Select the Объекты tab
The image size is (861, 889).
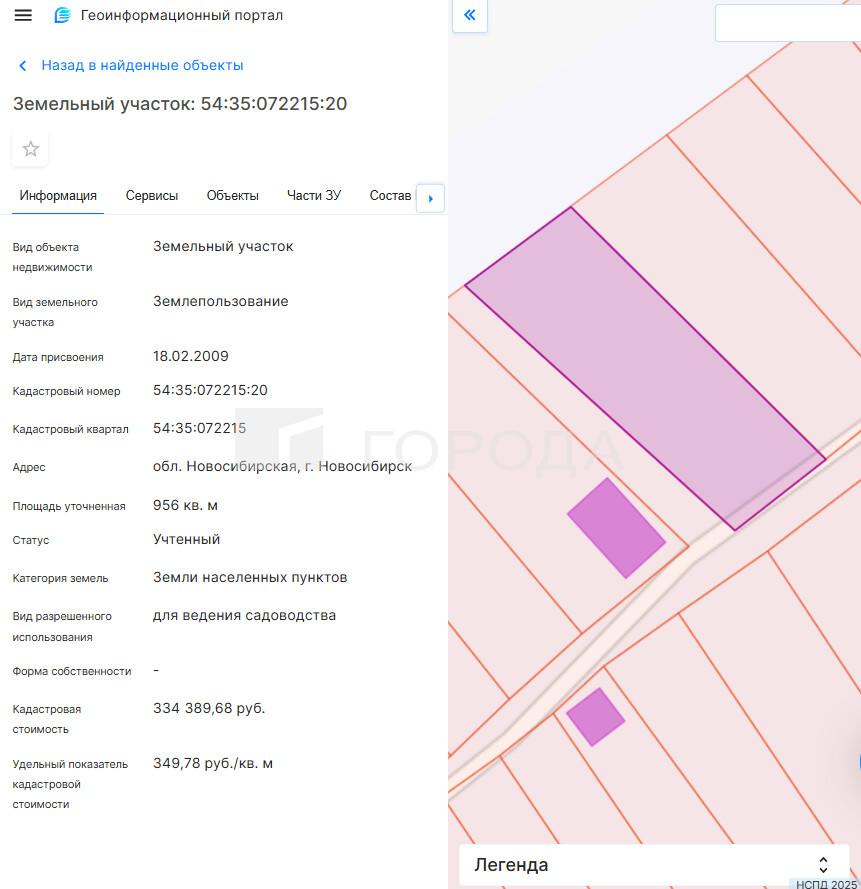coord(233,196)
